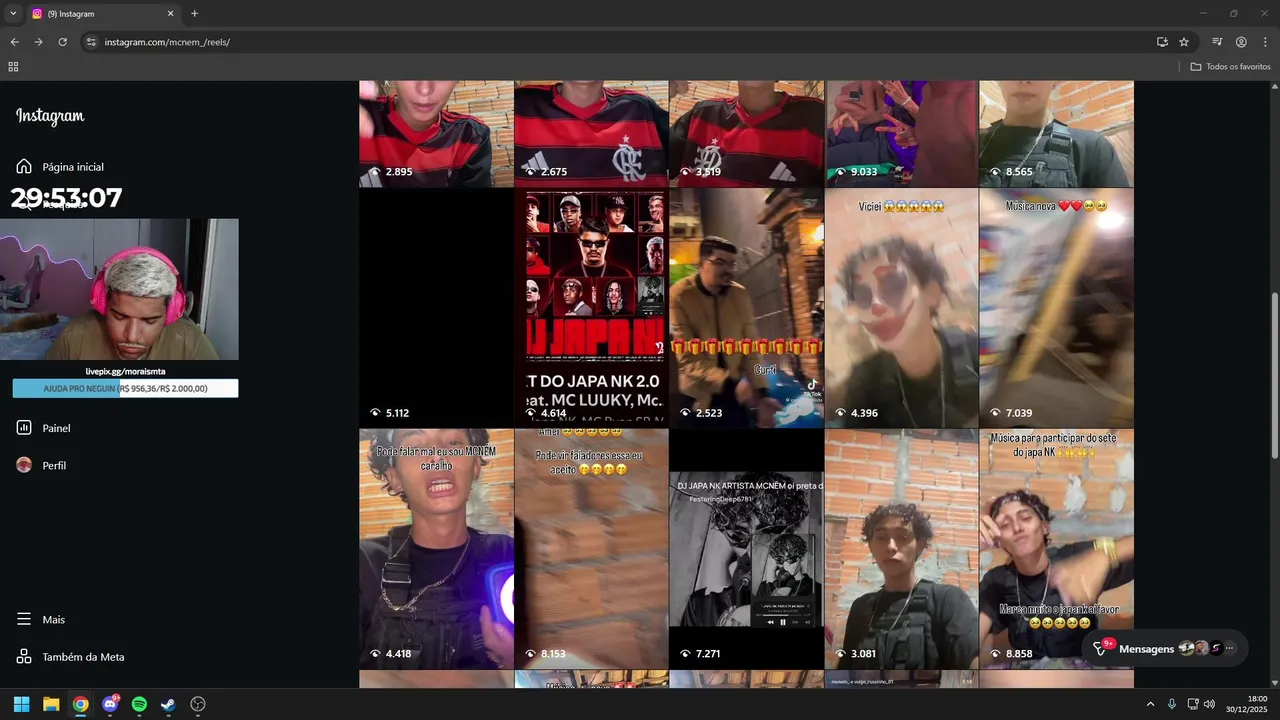Click the install app icon in address bar
1280x720 pixels.
pos(1162,42)
